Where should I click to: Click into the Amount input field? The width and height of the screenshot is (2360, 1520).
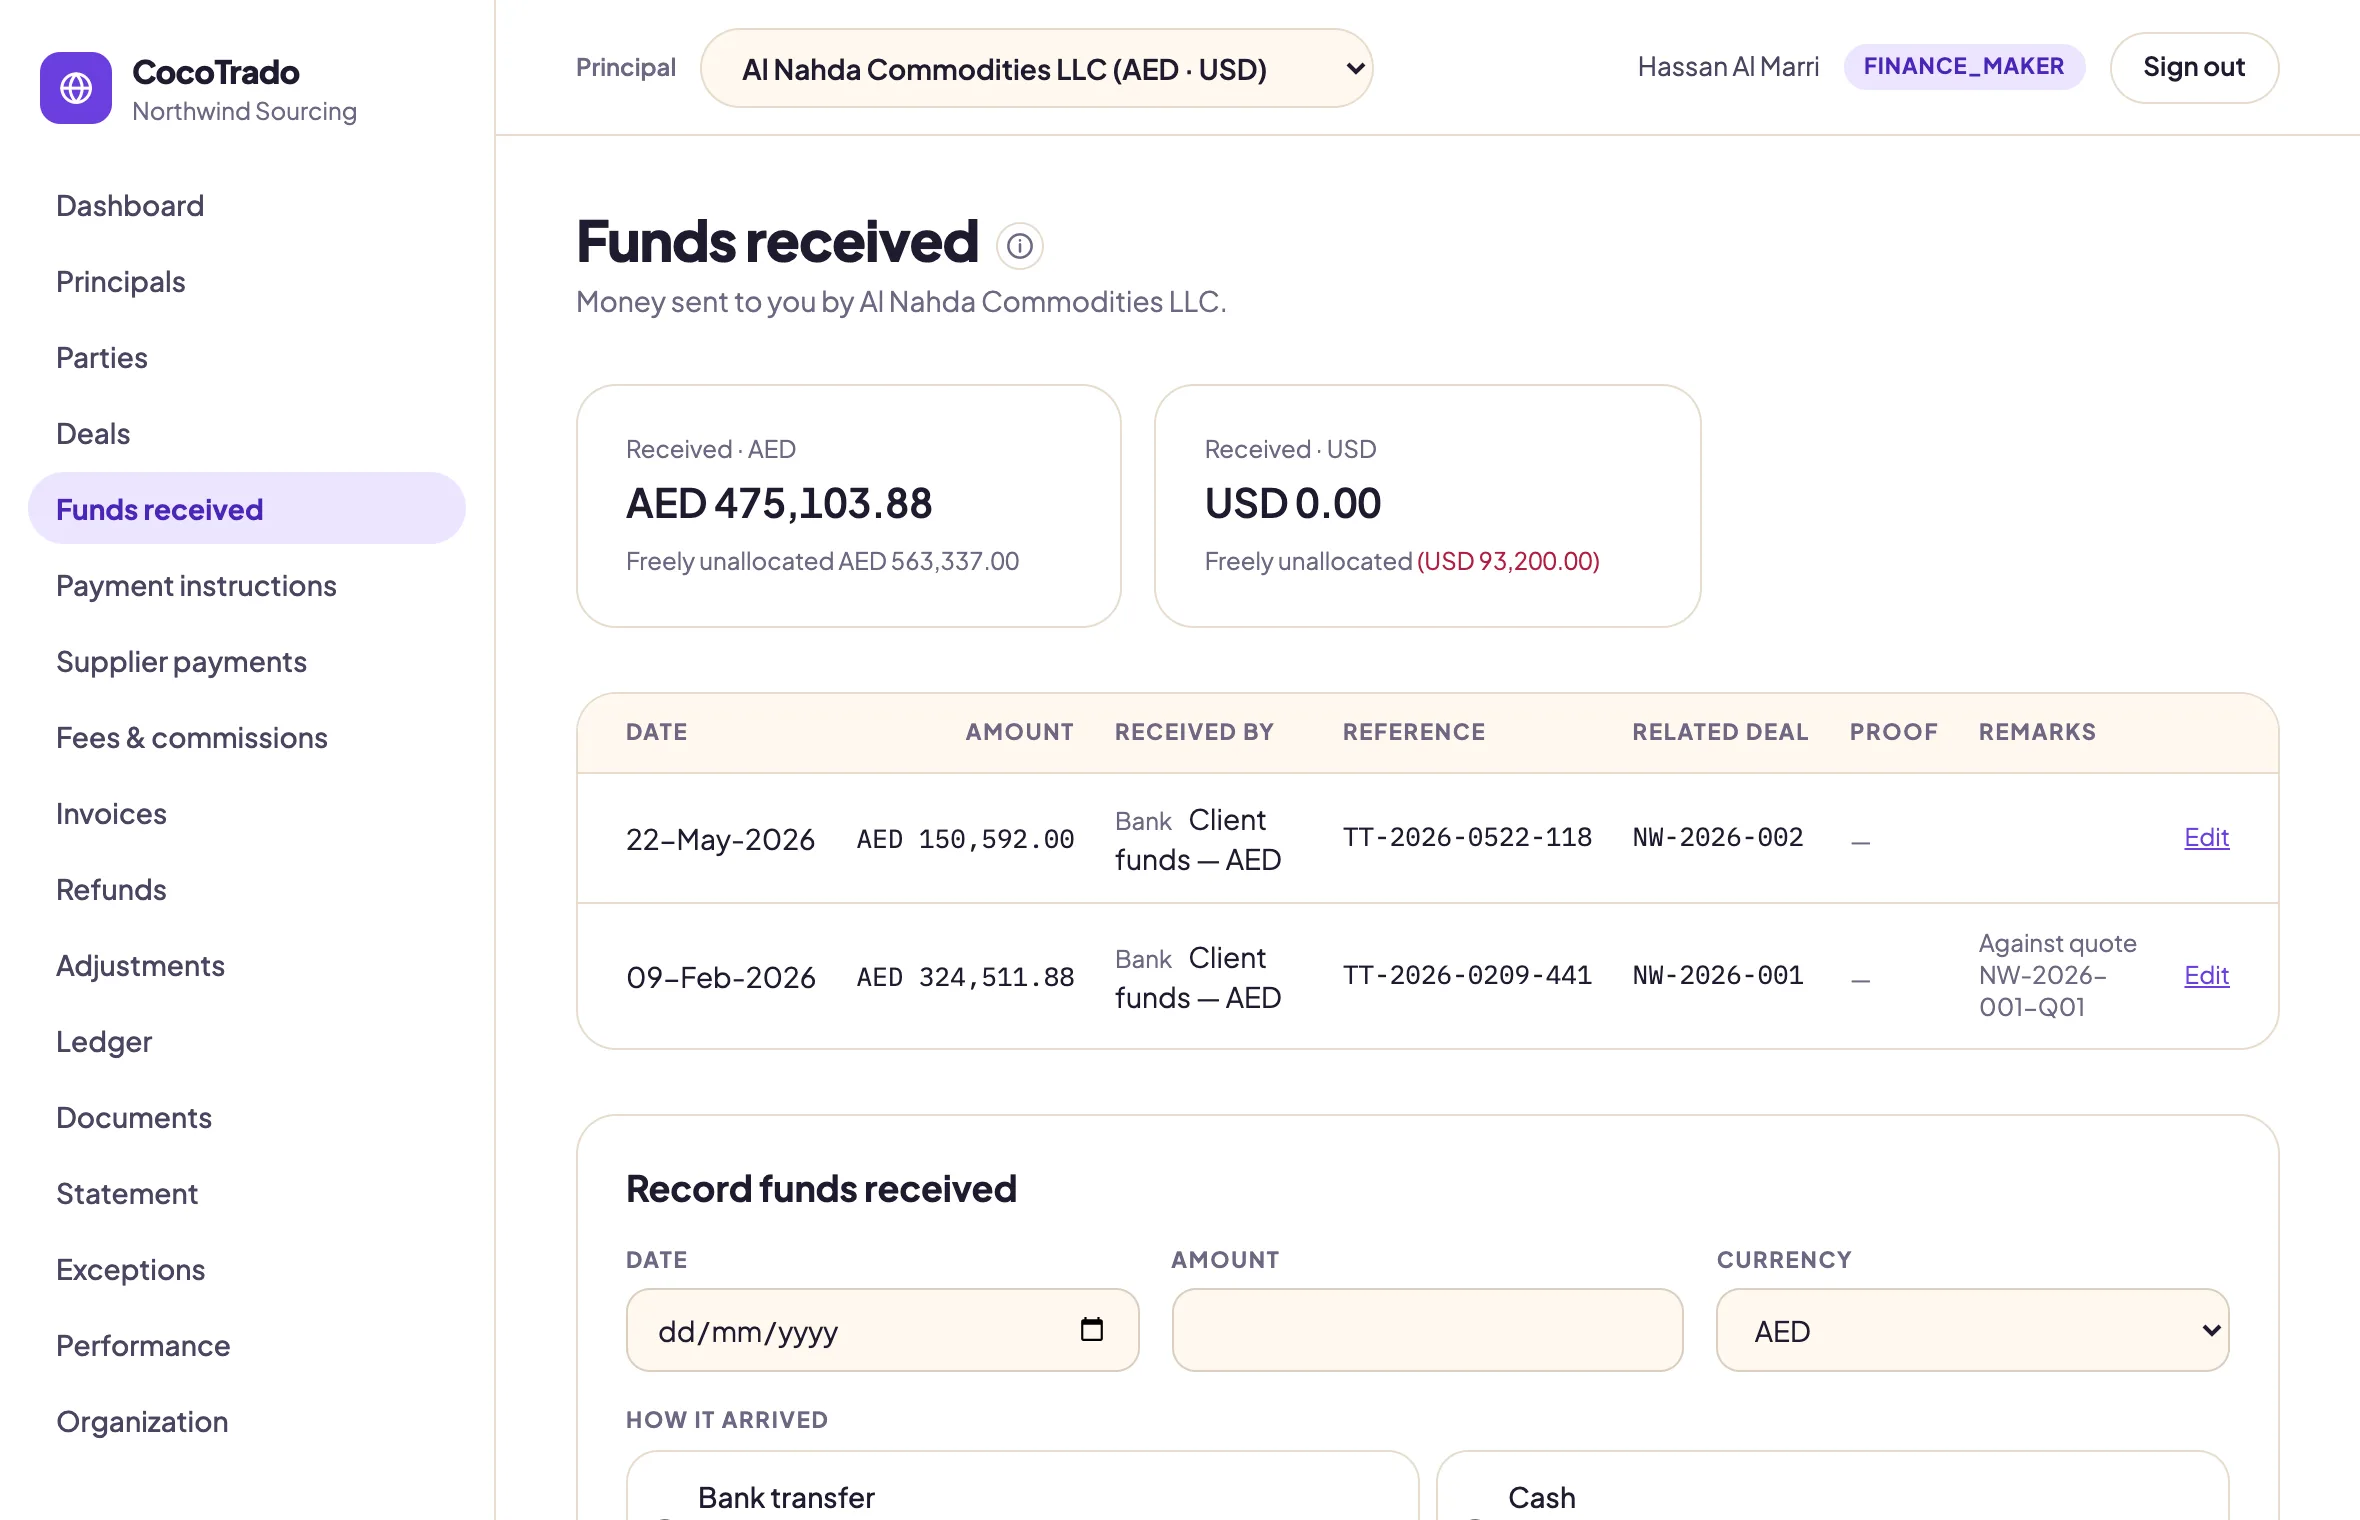pyautogui.click(x=1427, y=1330)
